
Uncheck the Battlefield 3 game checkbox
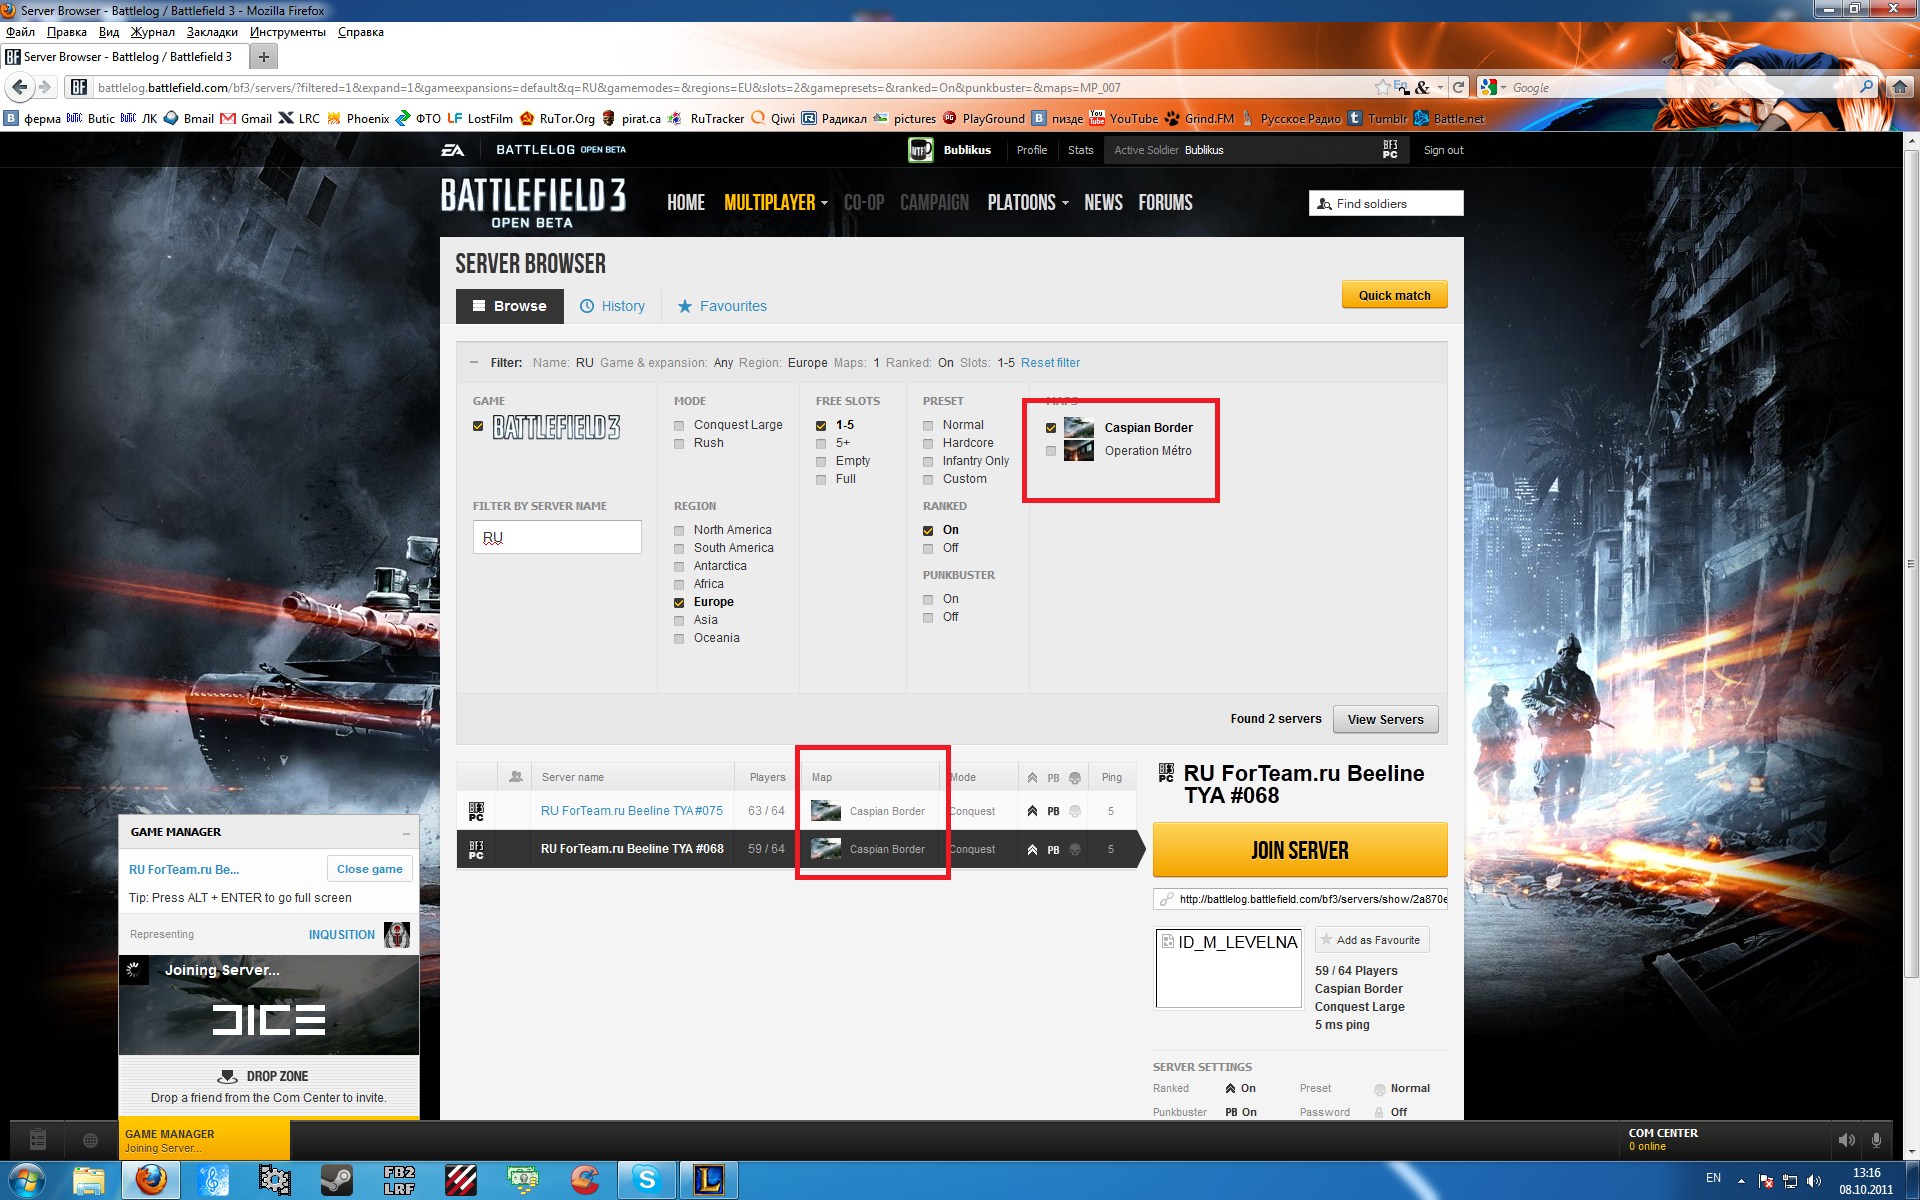(478, 426)
